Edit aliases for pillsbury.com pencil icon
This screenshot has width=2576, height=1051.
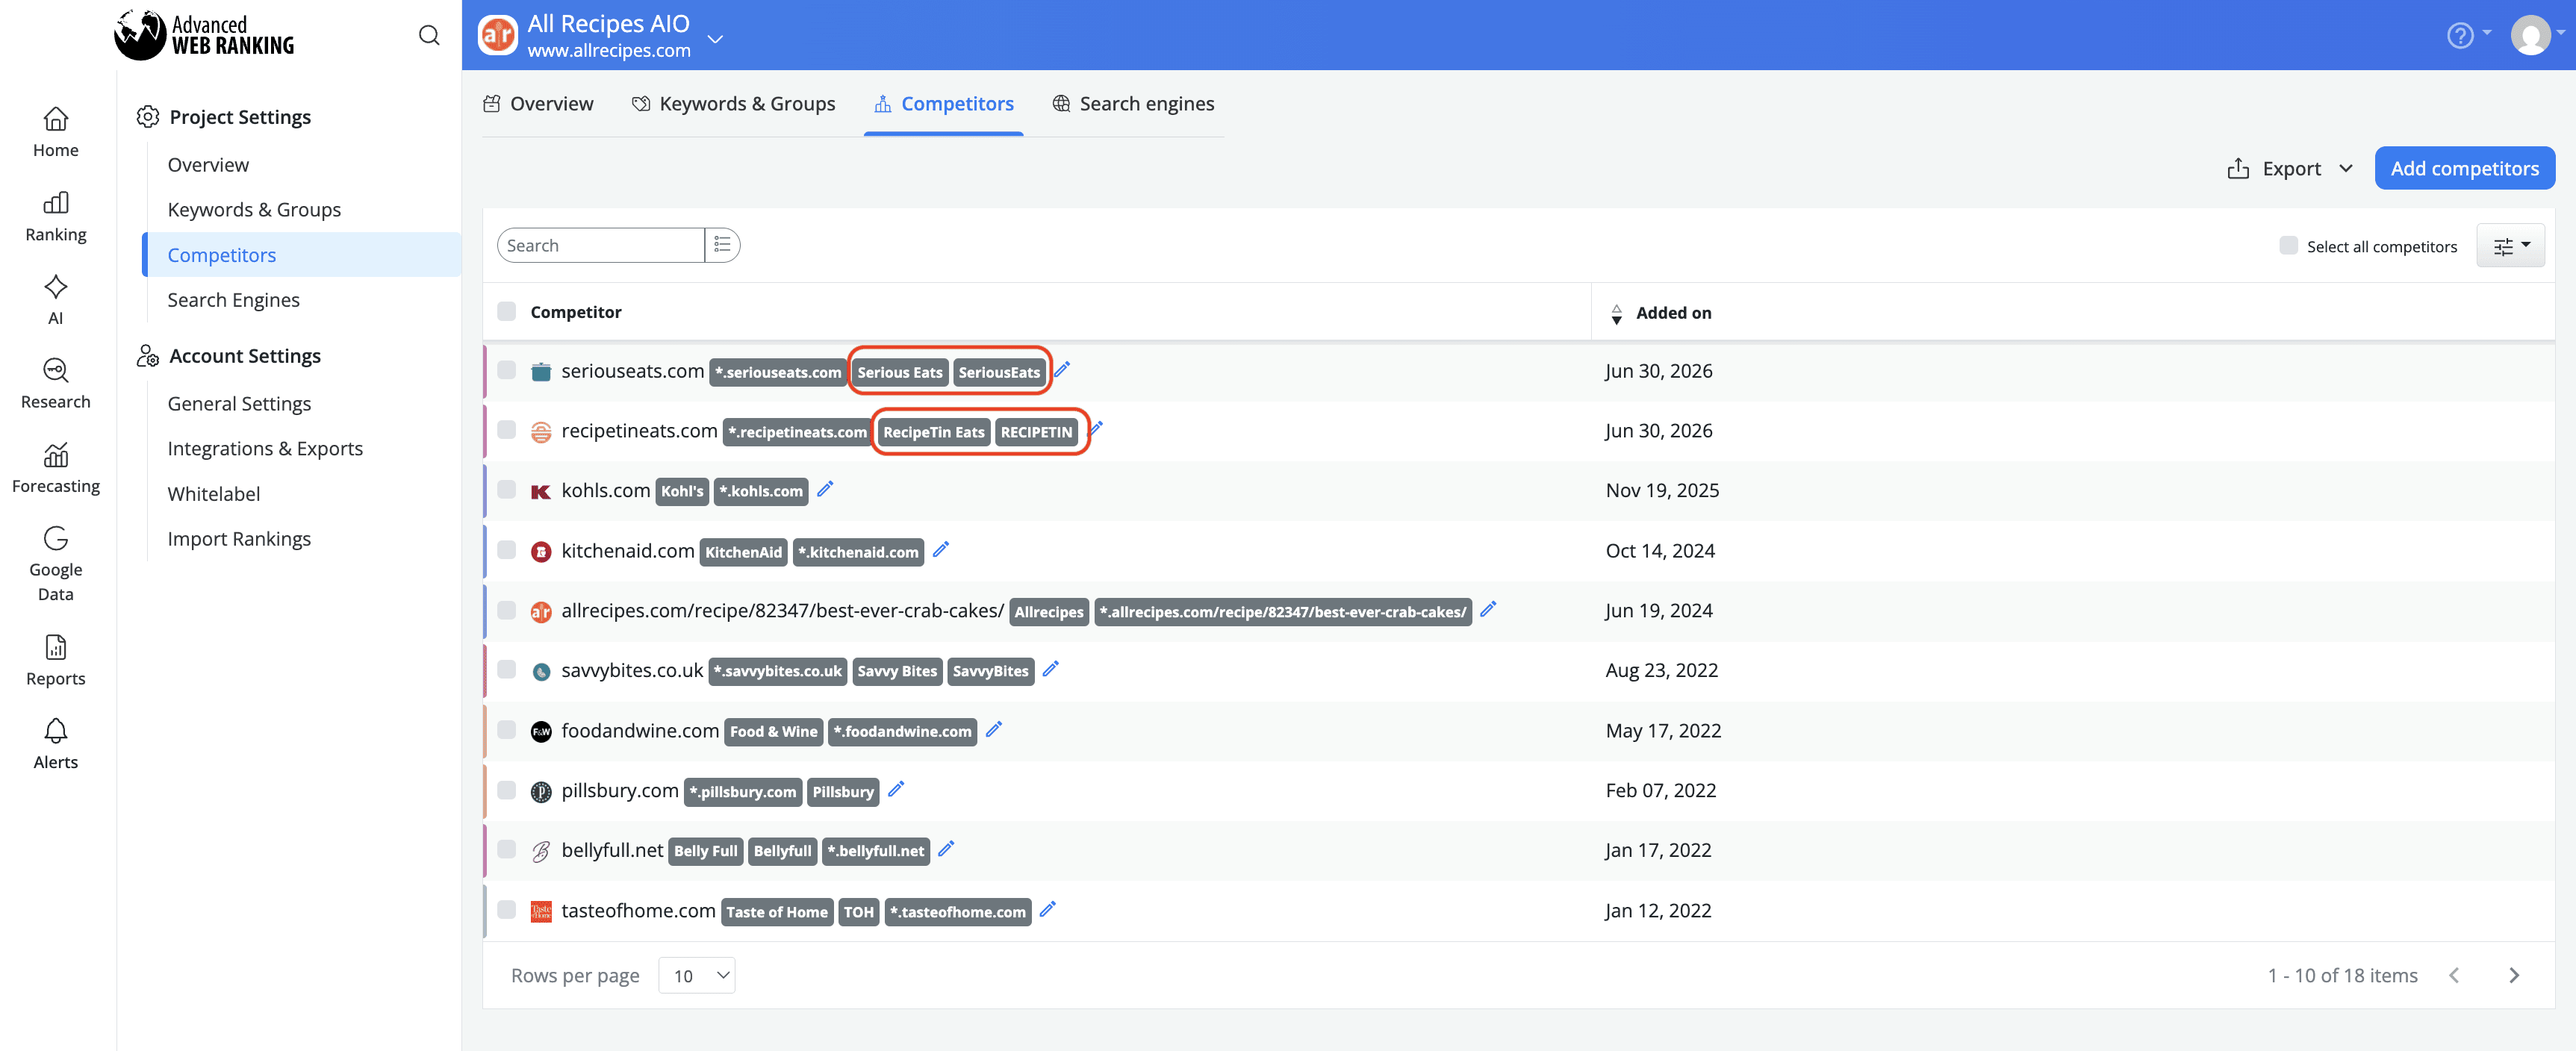click(x=896, y=789)
